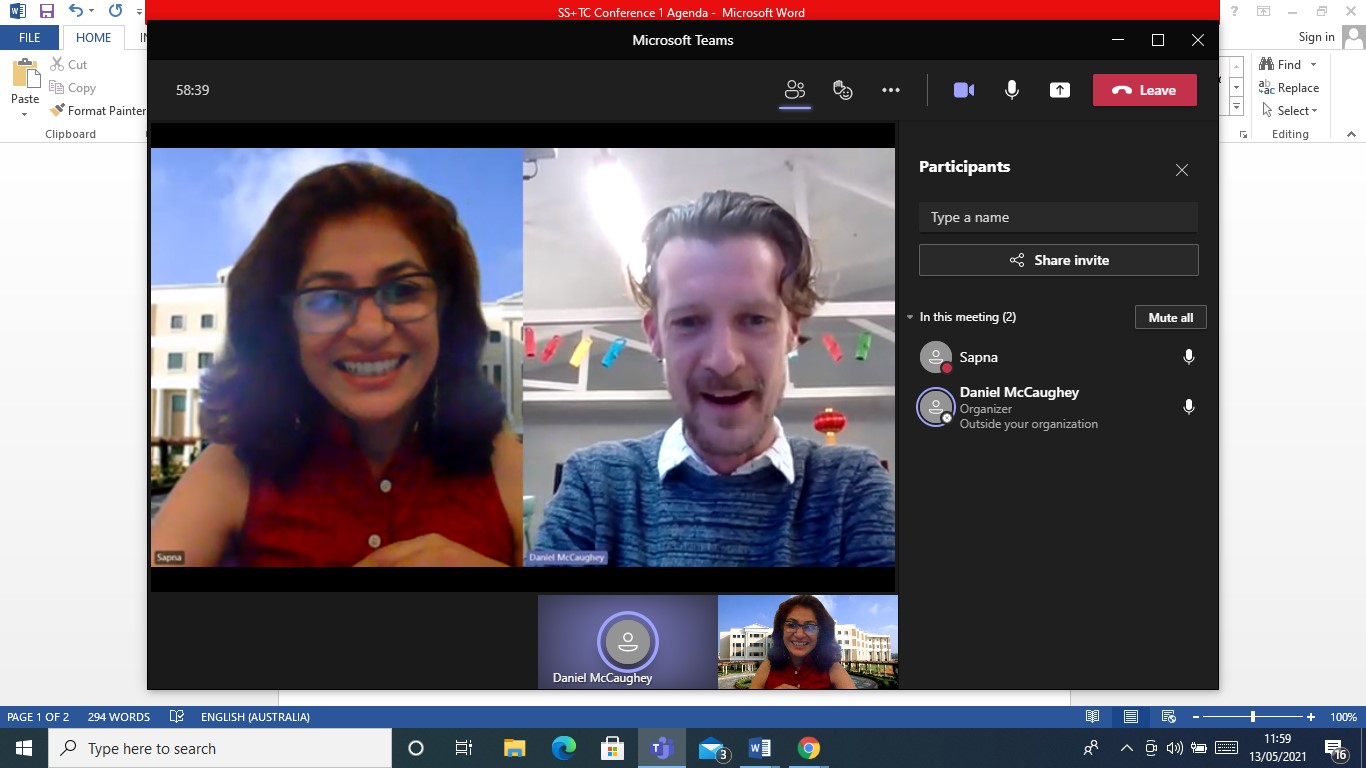1366x768 pixels.
Task: Click Sapna's avatar in participants list
Action: [936, 357]
